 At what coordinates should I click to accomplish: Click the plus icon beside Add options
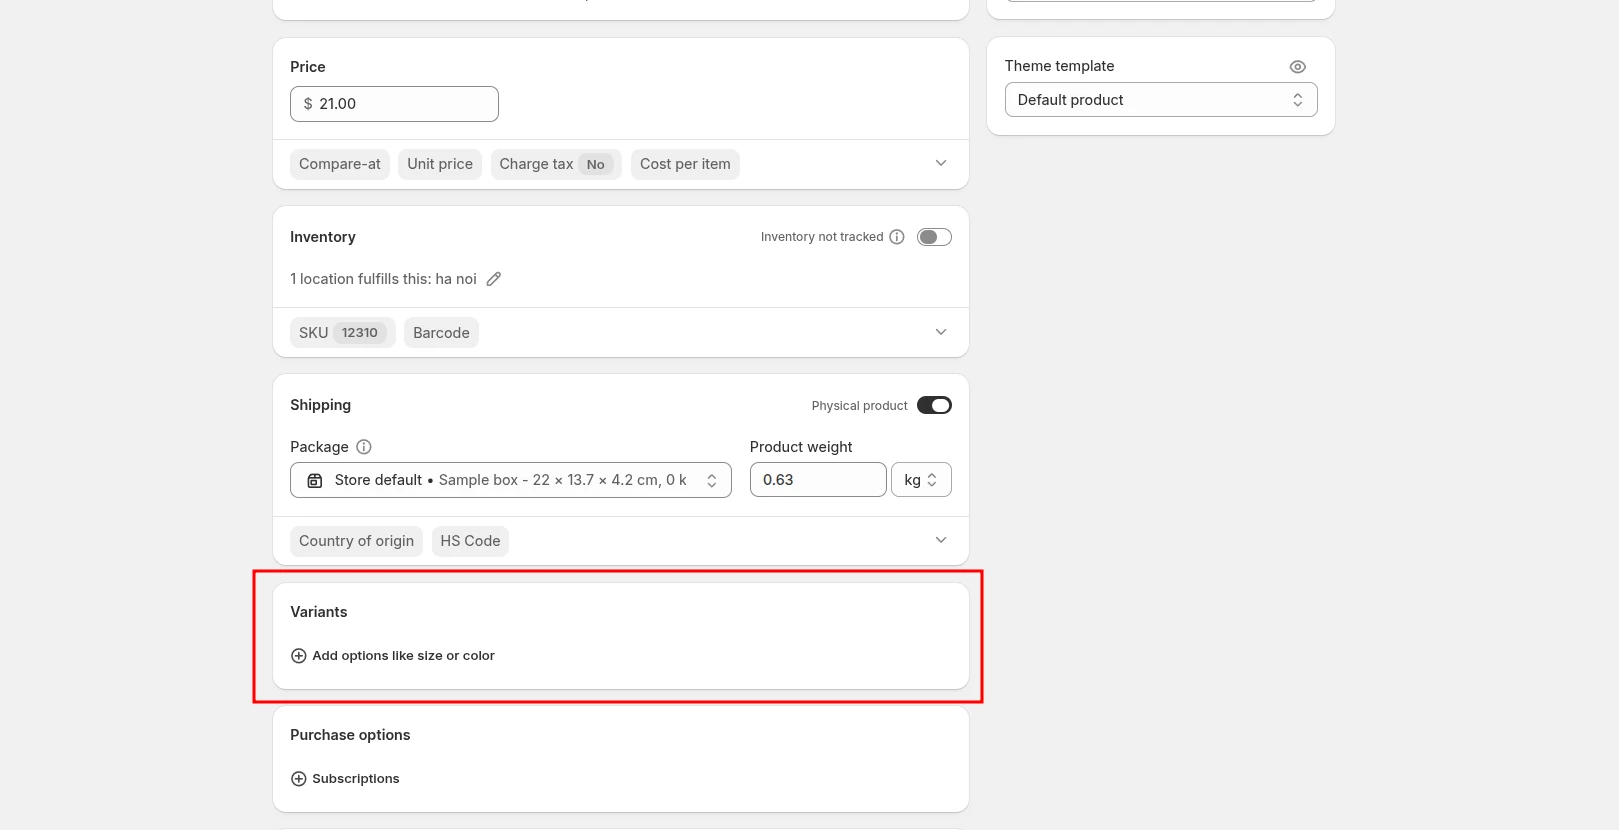click(x=298, y=656)
